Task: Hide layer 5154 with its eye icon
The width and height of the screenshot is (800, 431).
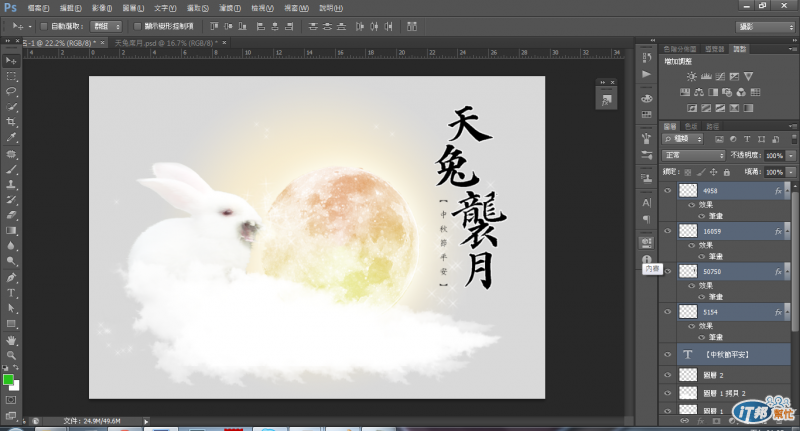Action: 667,312
